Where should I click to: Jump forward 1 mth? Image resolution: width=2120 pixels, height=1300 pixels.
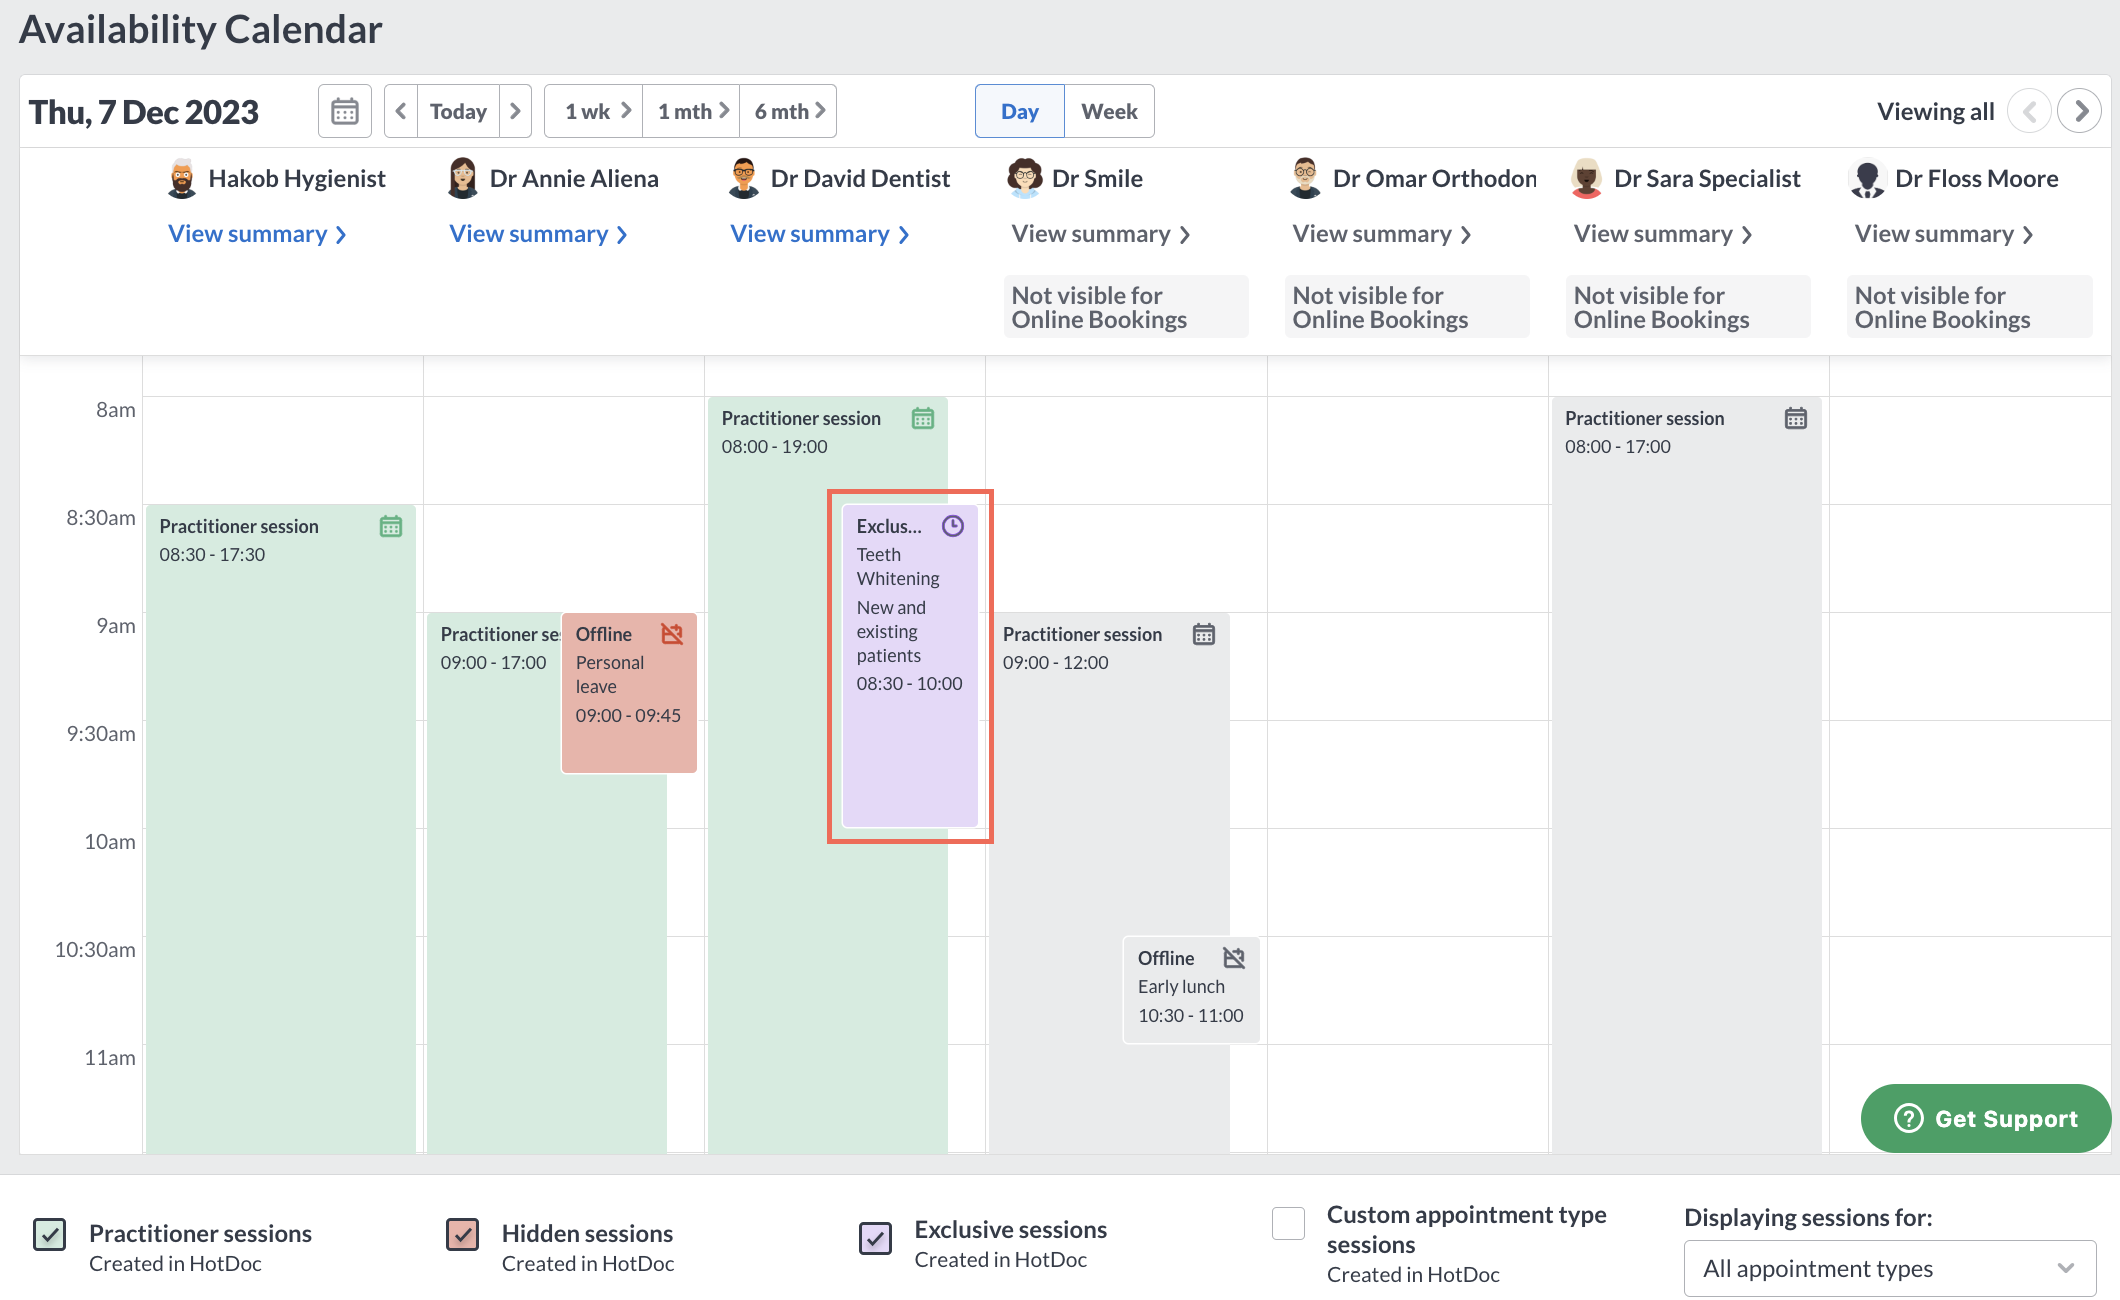point(692,111)
